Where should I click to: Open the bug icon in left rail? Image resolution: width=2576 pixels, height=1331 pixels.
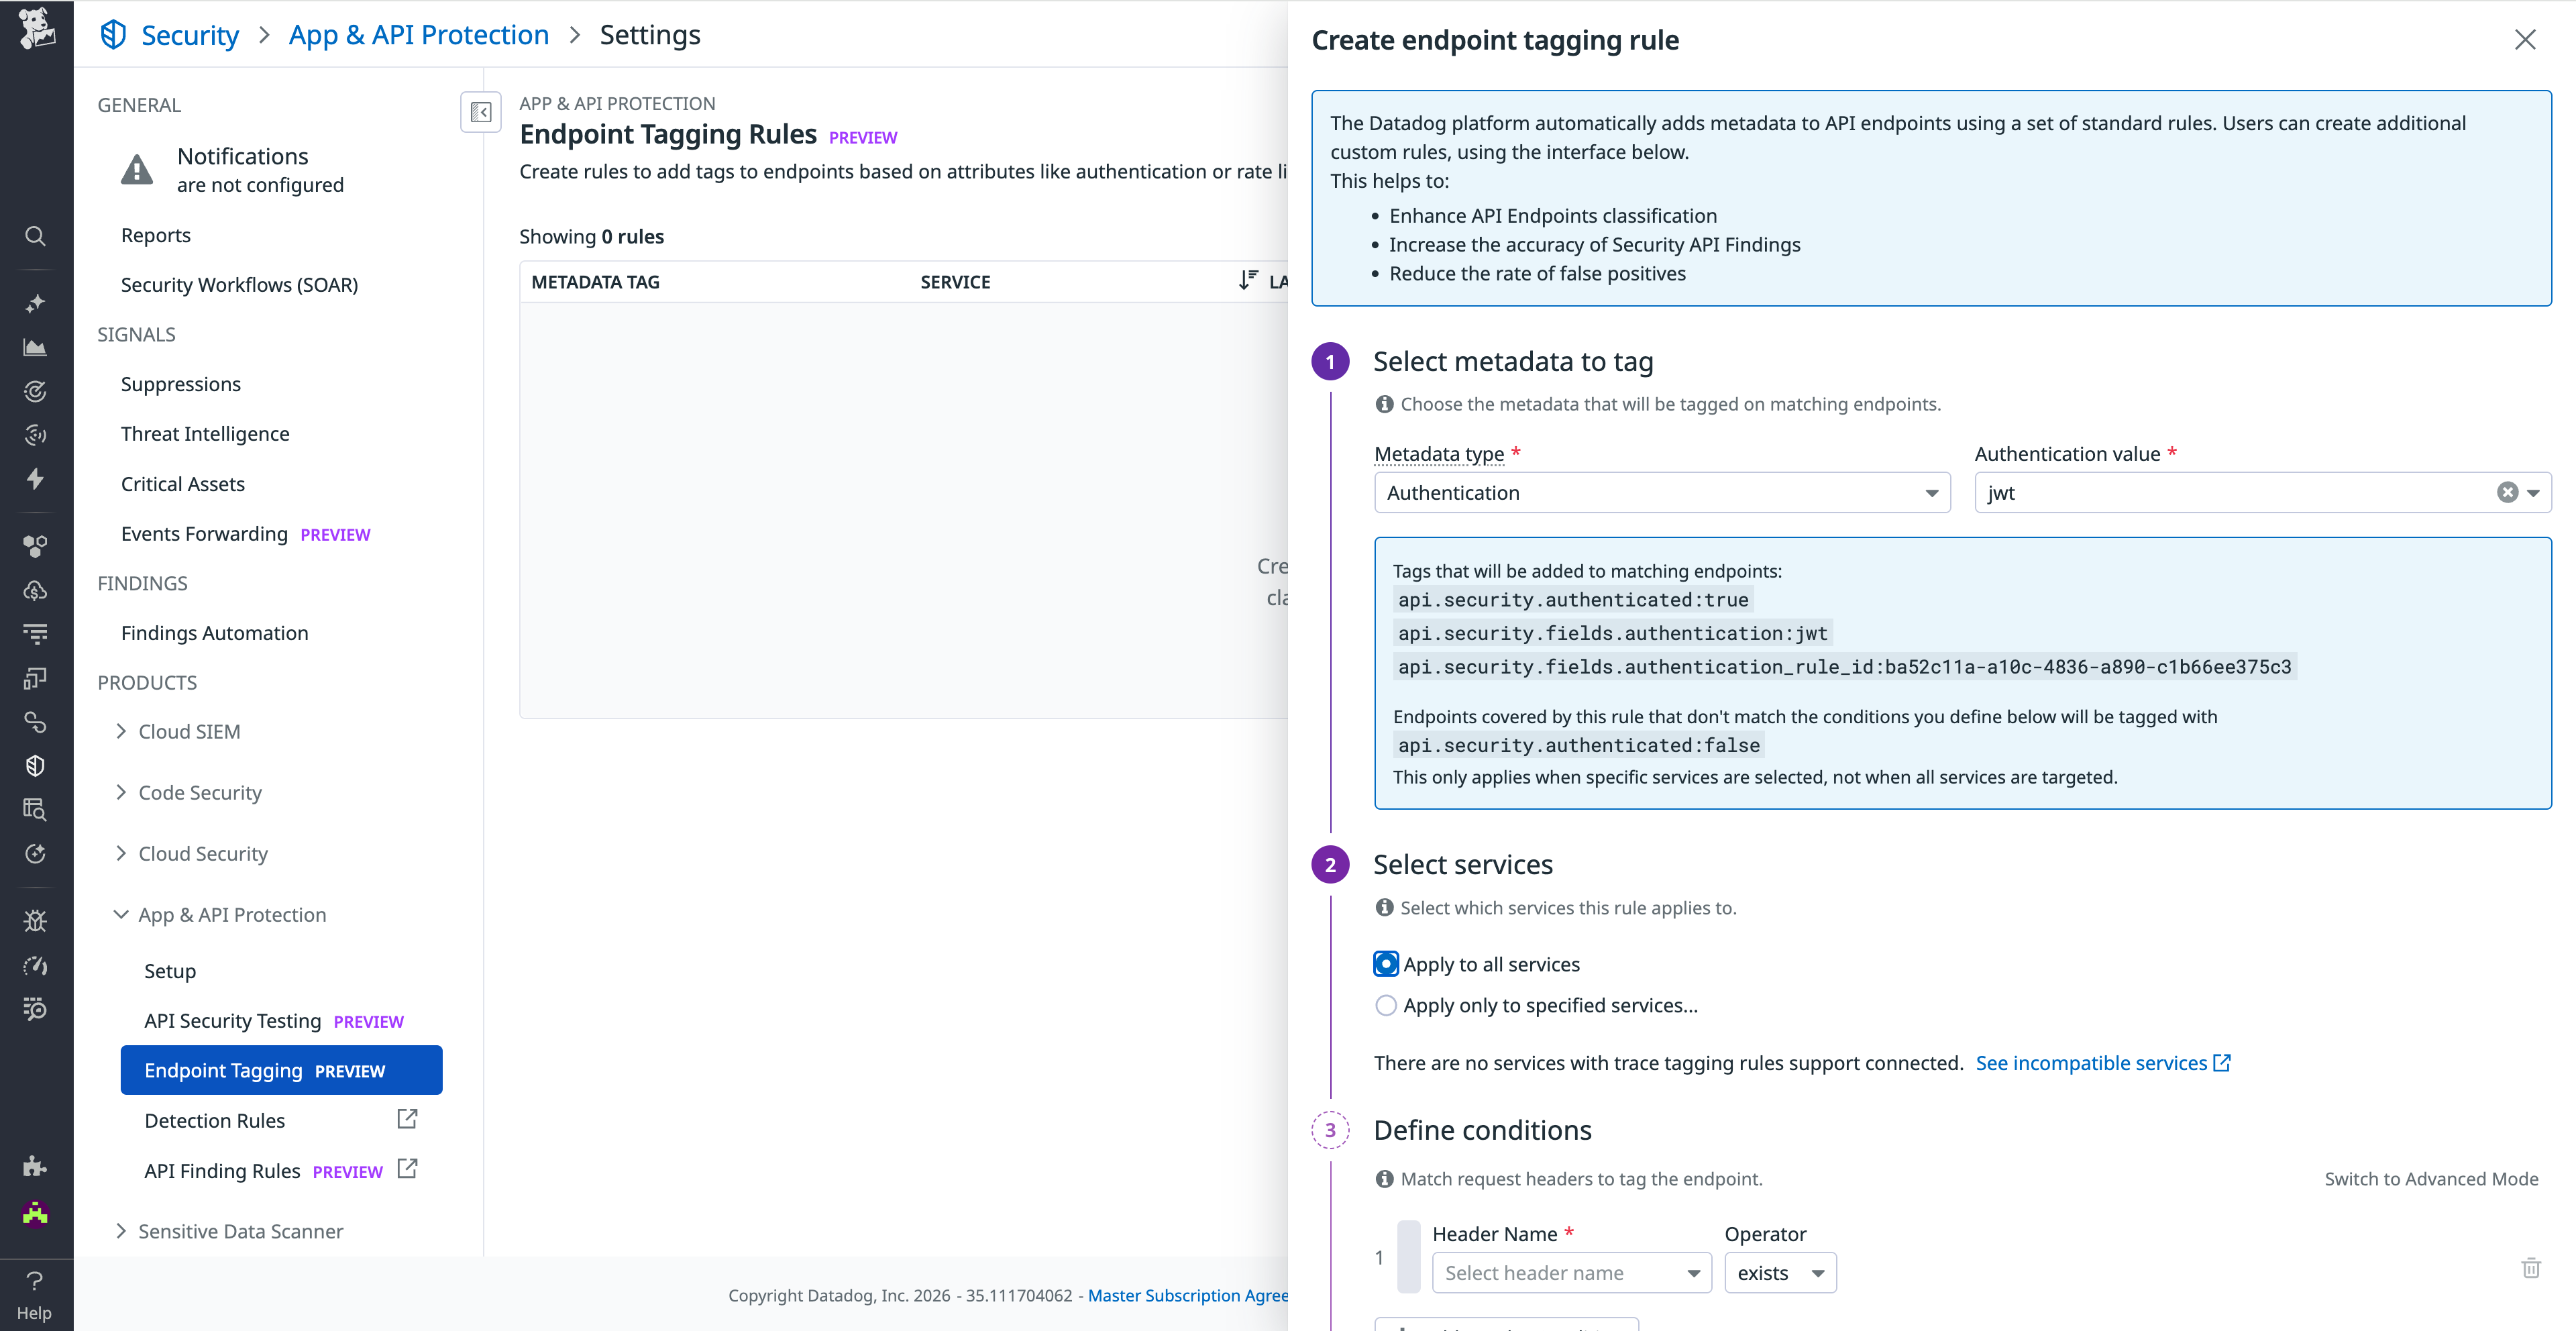click(35, 921)
